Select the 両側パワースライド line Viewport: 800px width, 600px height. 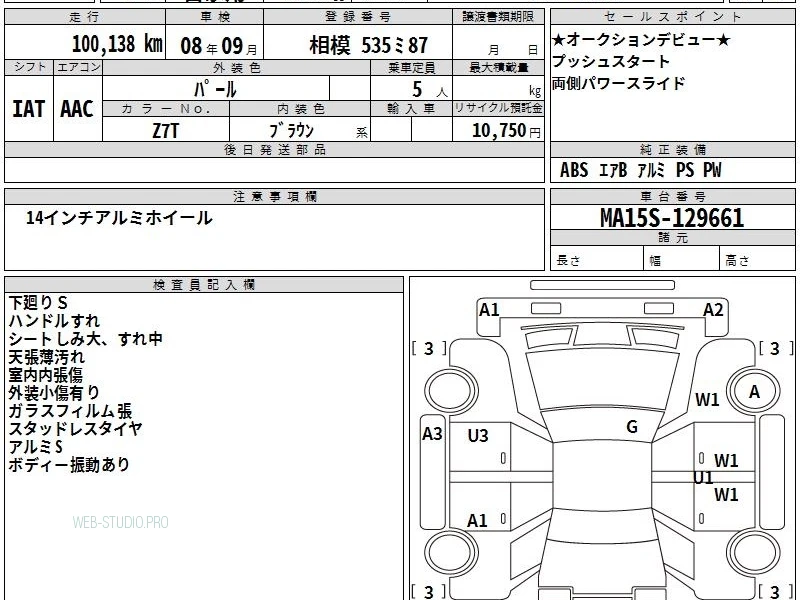618,83
